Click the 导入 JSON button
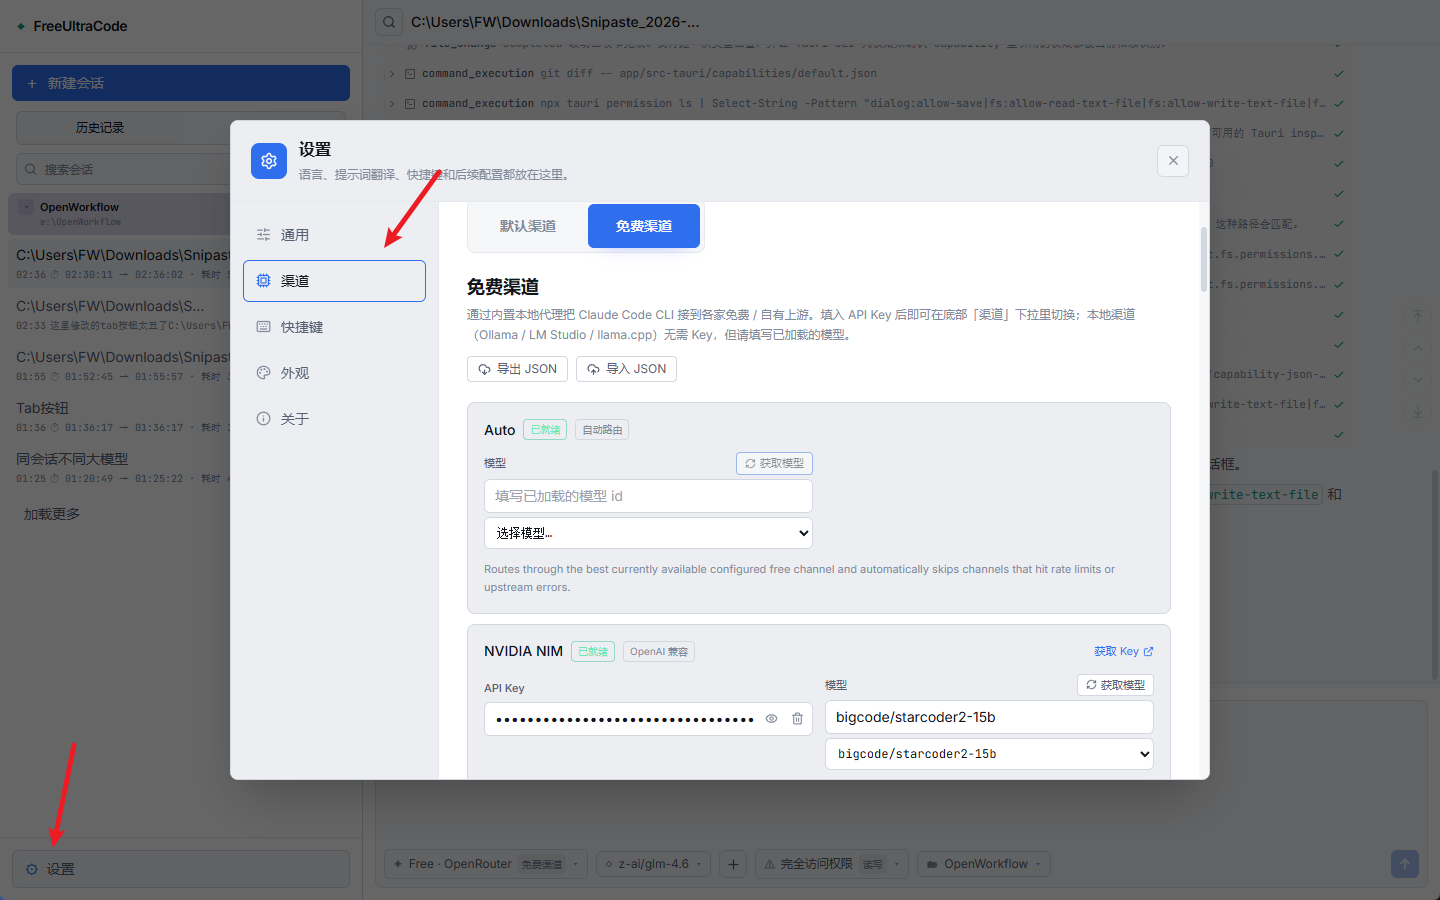The height and width of the screenshot is (900, 1440). [x=626, y=369]
